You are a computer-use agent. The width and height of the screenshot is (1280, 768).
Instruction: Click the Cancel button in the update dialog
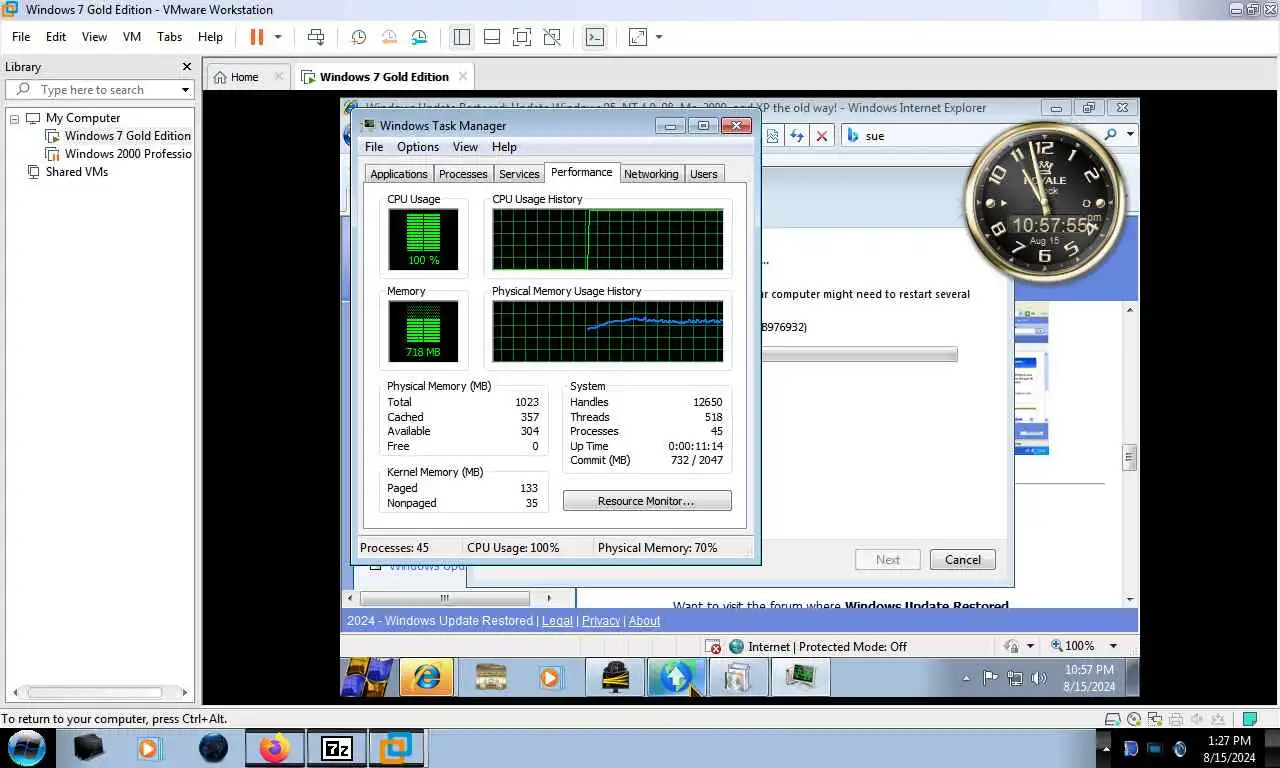coord(963,560)
